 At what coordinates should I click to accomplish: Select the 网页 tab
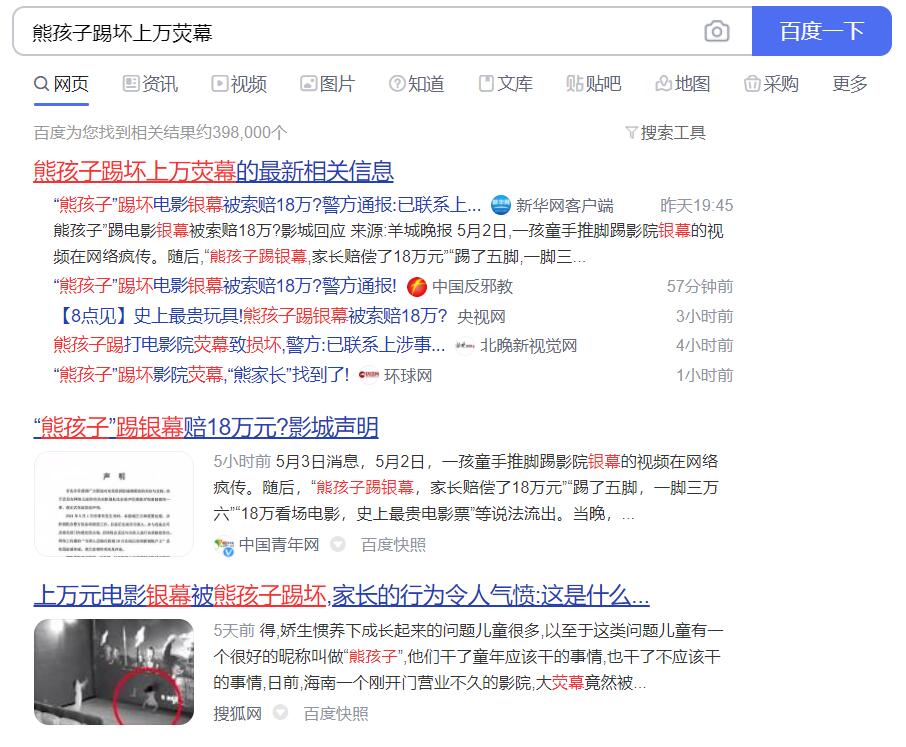(x=61, y=84)
